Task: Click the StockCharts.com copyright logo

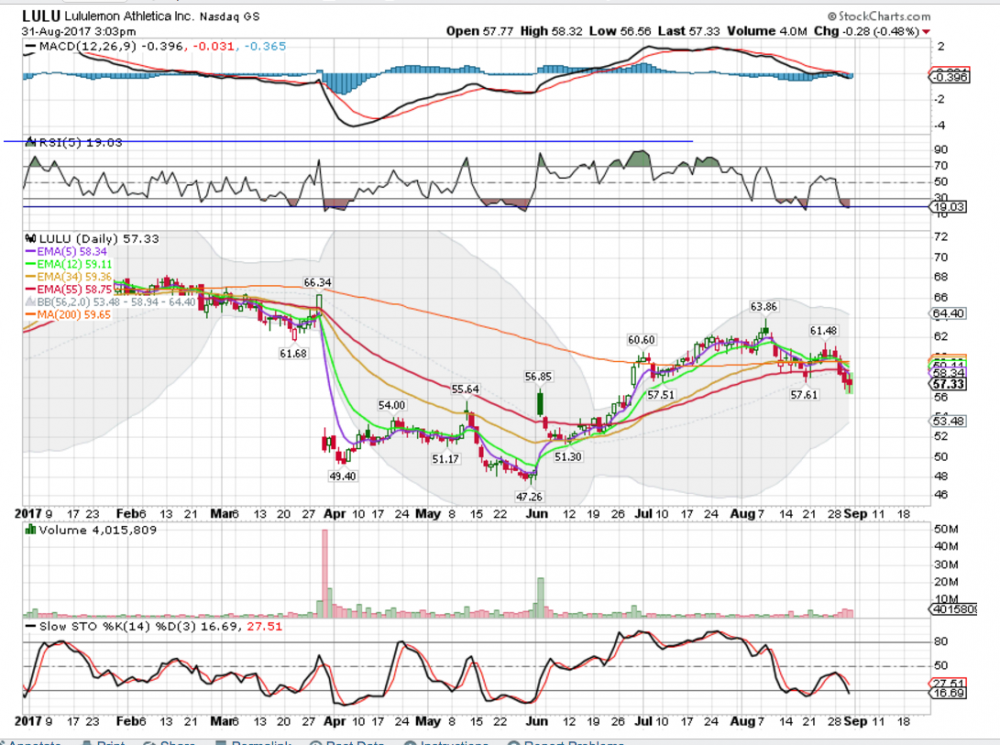Action: point(877,17)
